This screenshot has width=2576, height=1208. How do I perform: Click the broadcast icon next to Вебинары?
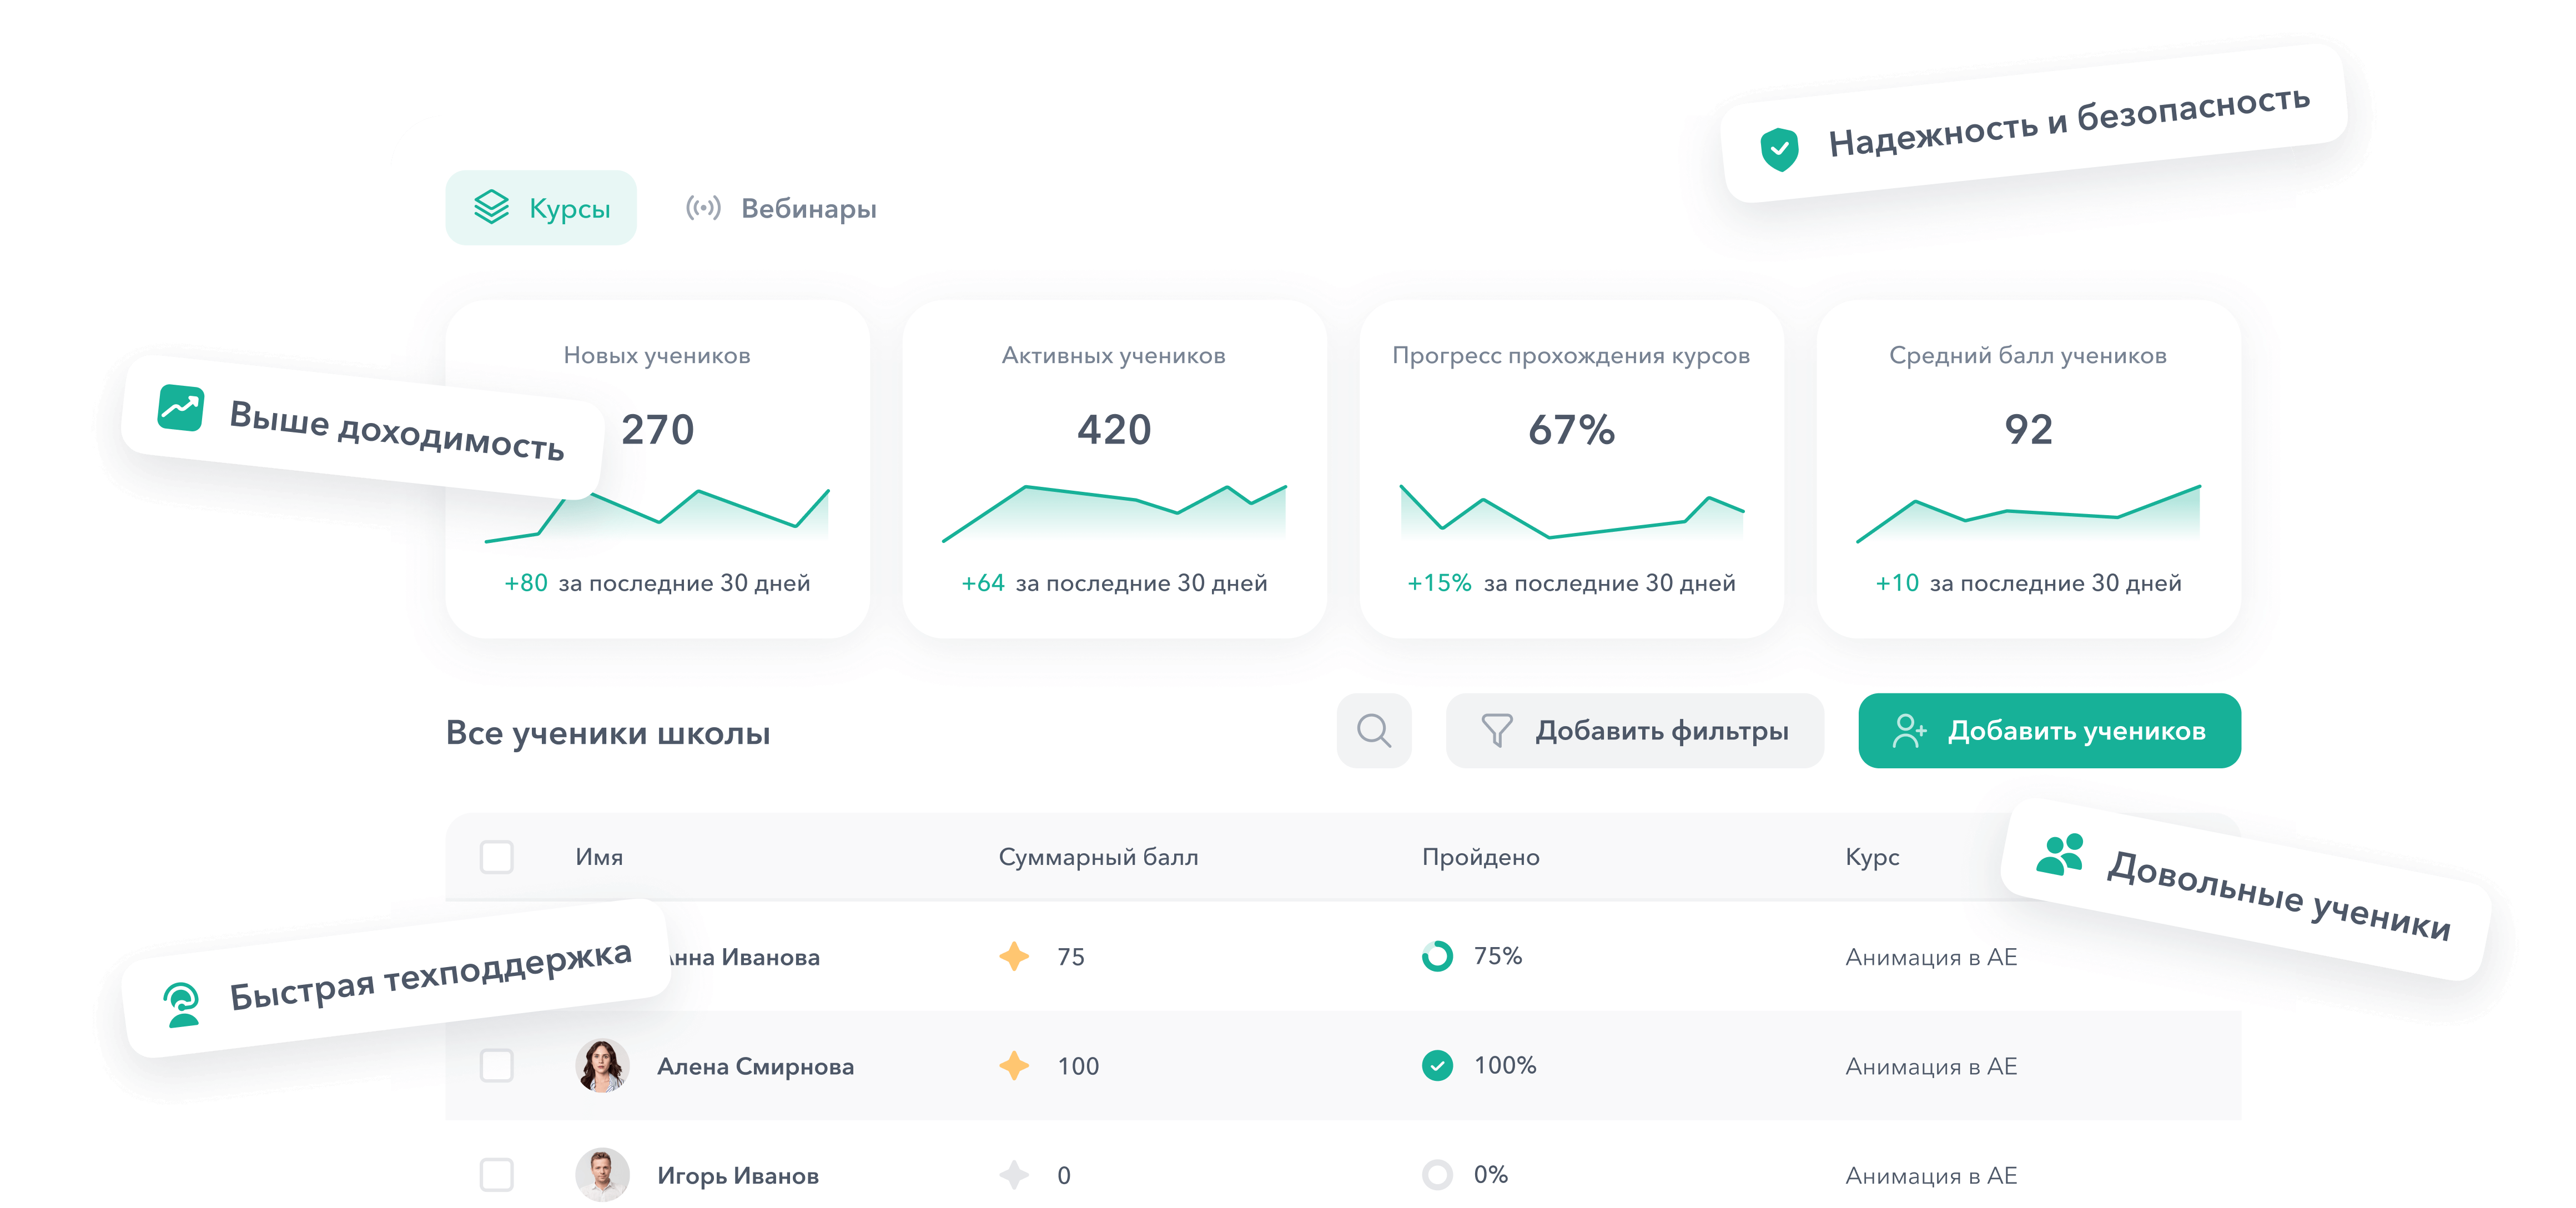pos(704,208)
